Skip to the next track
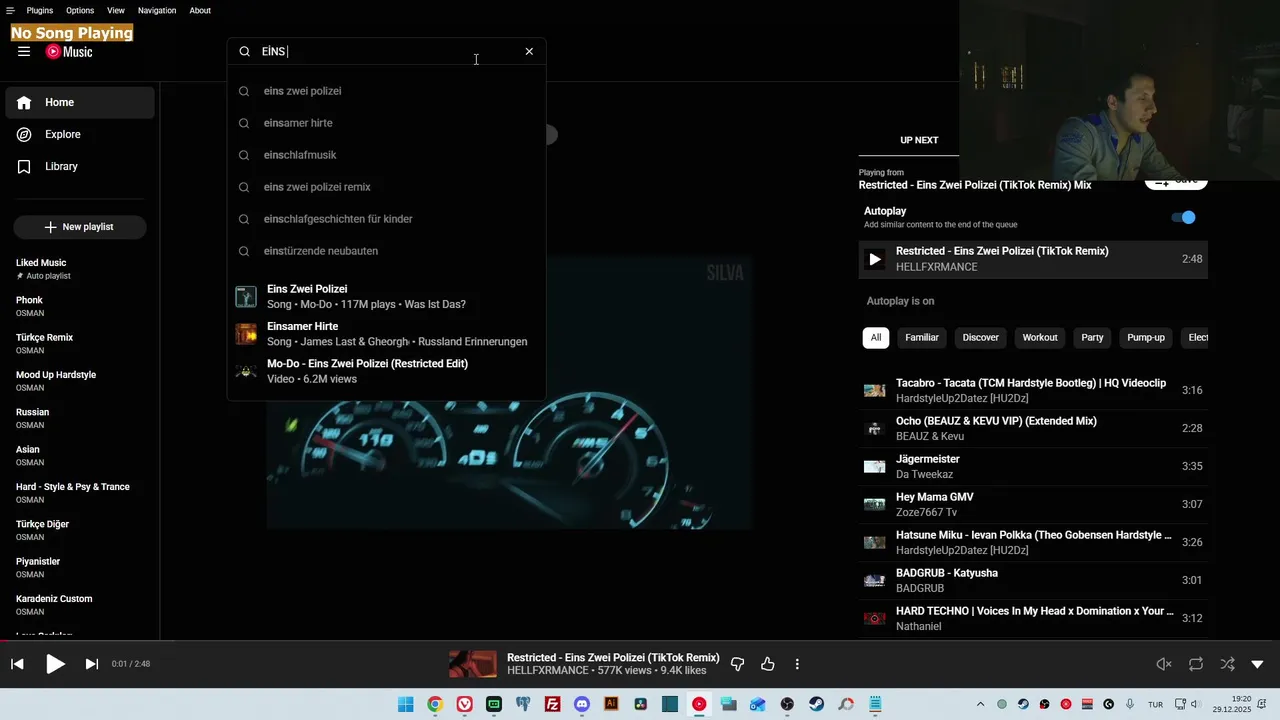The height and width of the screenshot is (720, 1280). (92, 664)
